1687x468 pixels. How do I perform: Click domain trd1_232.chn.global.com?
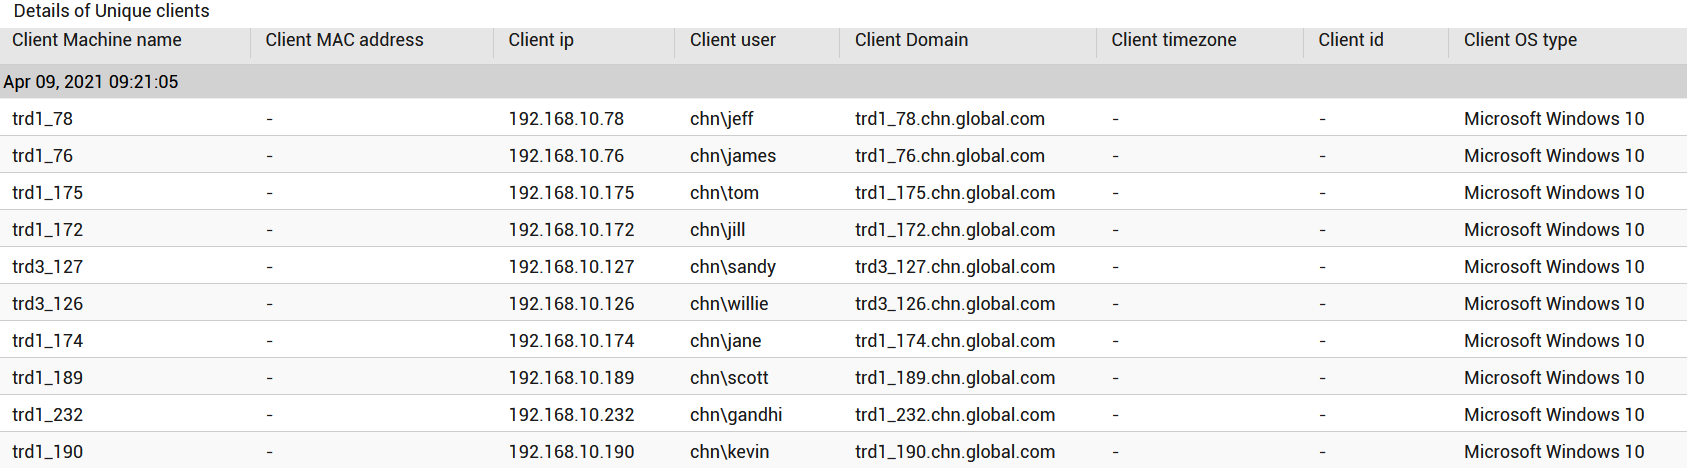(x=955, y=415)
